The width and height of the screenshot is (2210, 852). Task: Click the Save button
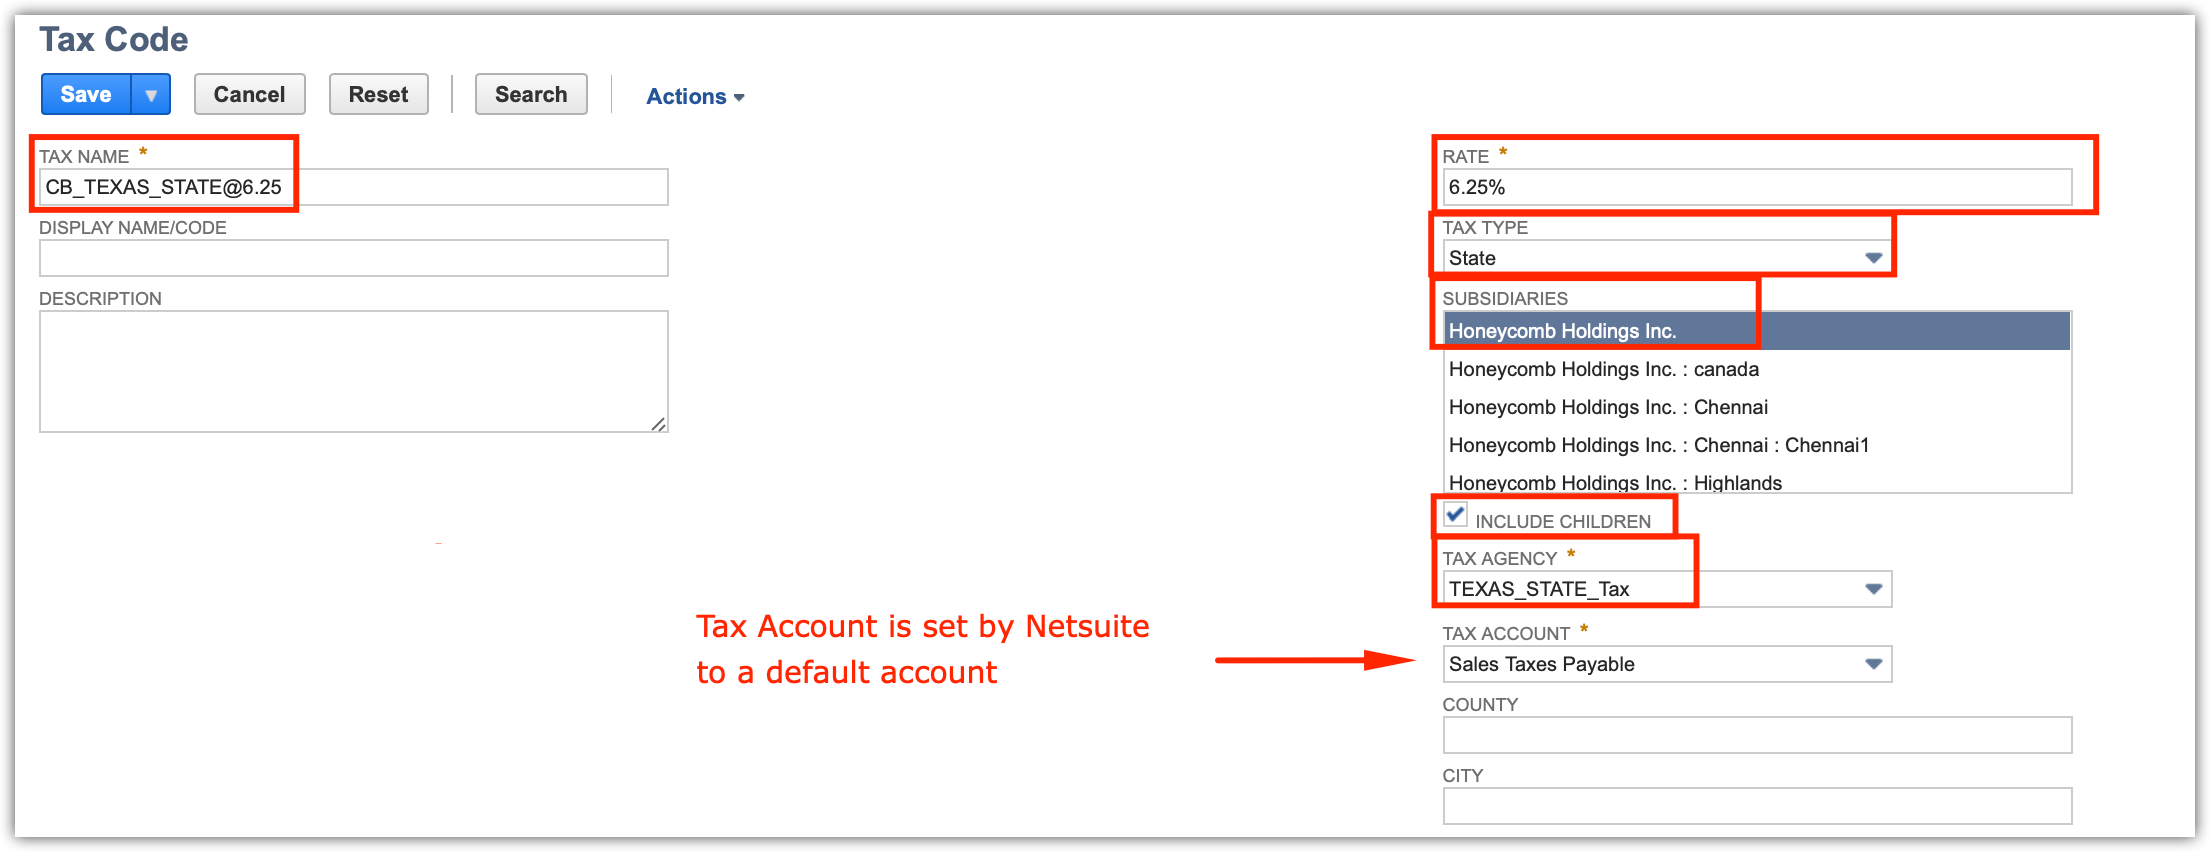pyautogui.click(x=86, y=95)
